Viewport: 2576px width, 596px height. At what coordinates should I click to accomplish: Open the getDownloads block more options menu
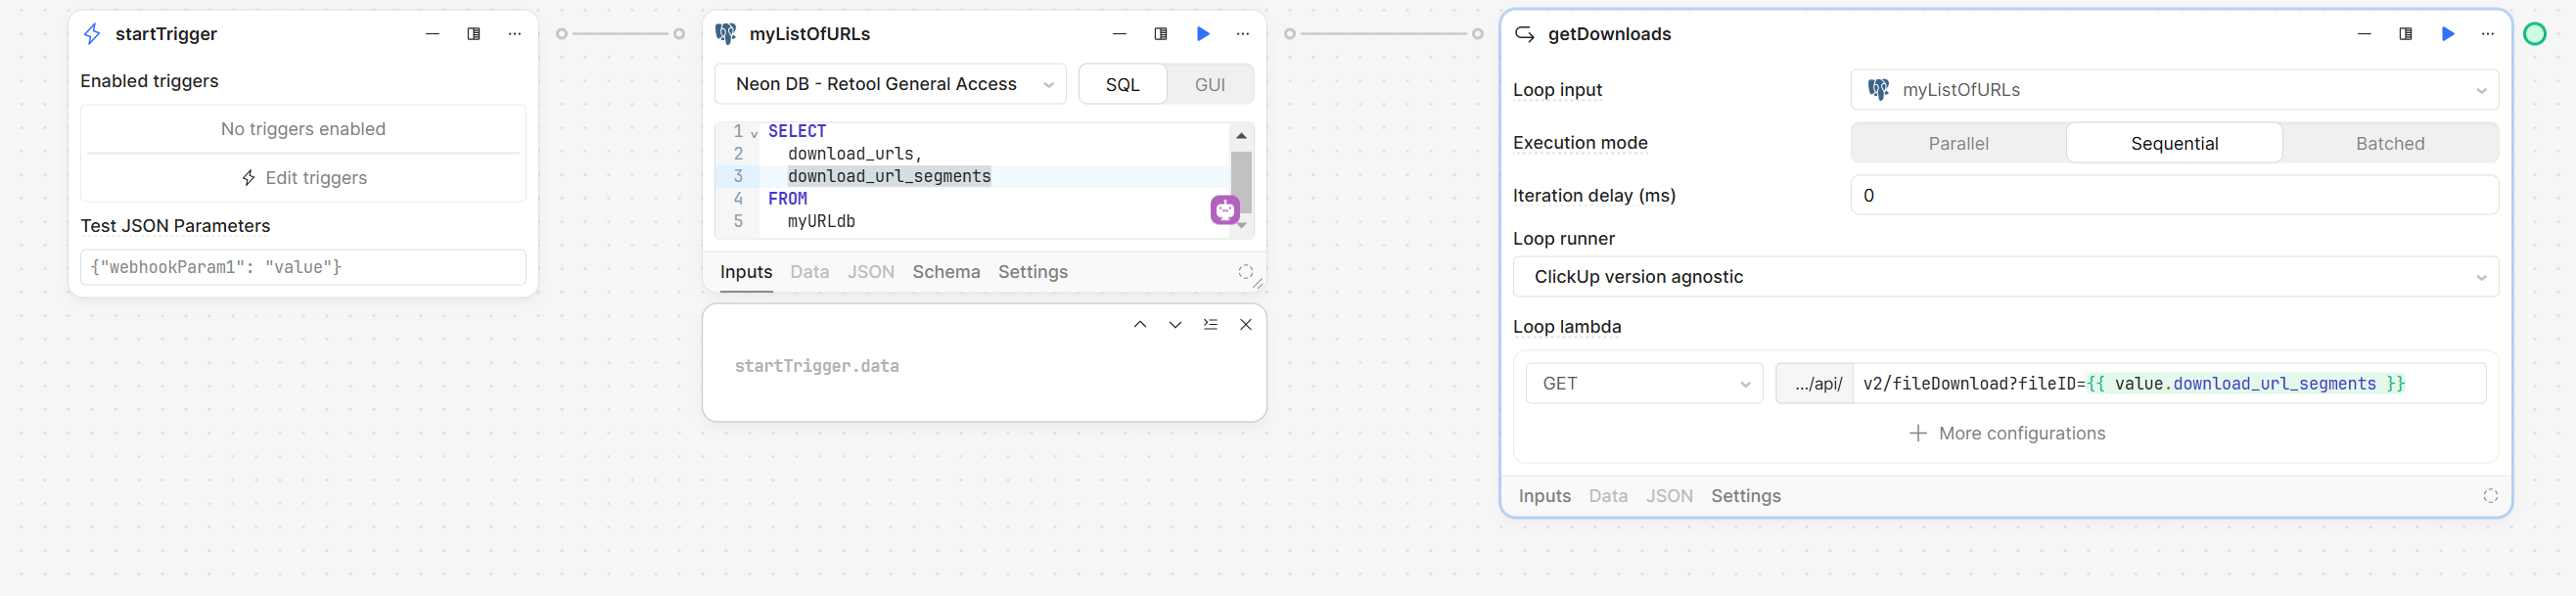[x=2488, y=34]
